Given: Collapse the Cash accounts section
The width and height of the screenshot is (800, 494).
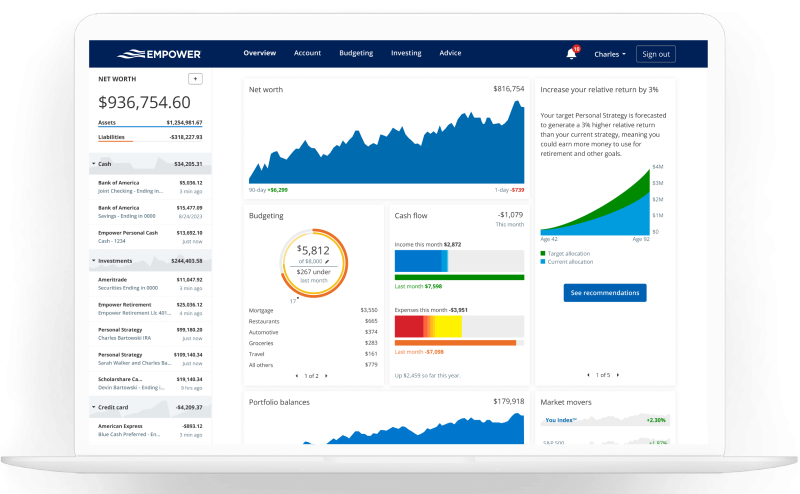Looking at the screenshot, I should click(93, 164).
